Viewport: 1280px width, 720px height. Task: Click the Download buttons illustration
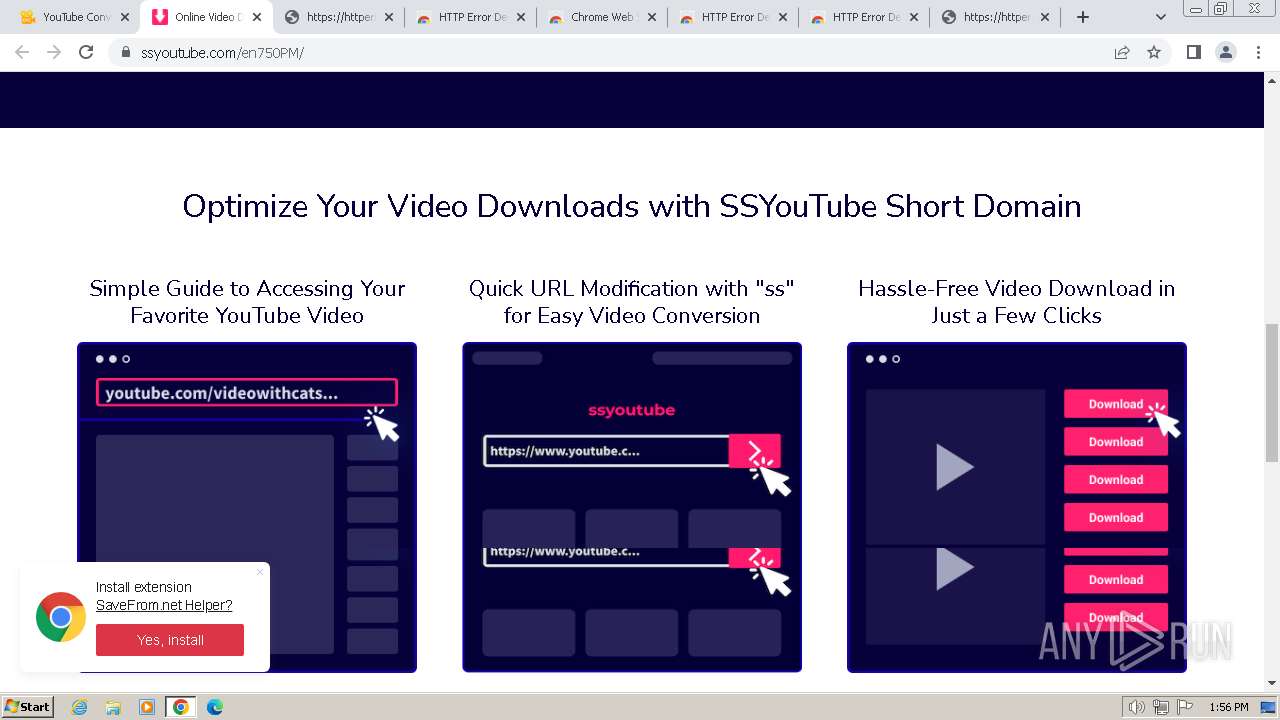[x=1017, y=507]
